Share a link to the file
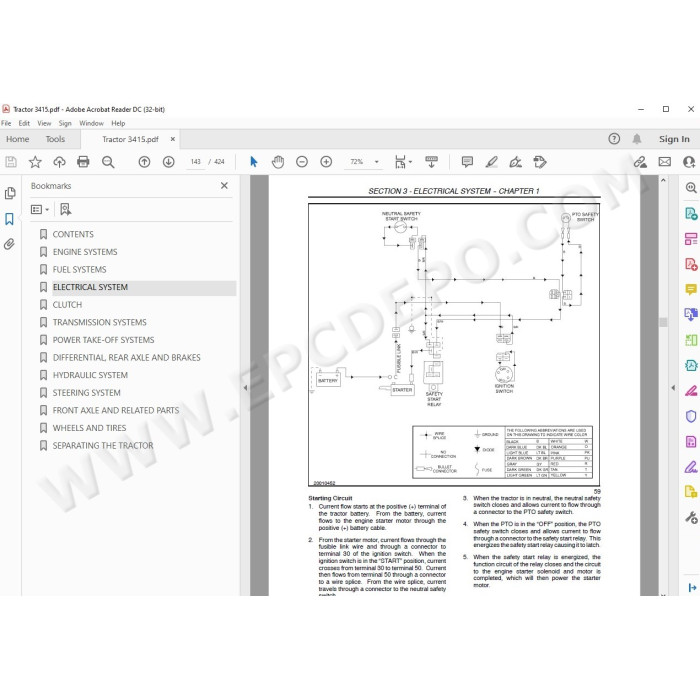The height and width of the screenshot is (700, 700). click(x=640, y=162)
